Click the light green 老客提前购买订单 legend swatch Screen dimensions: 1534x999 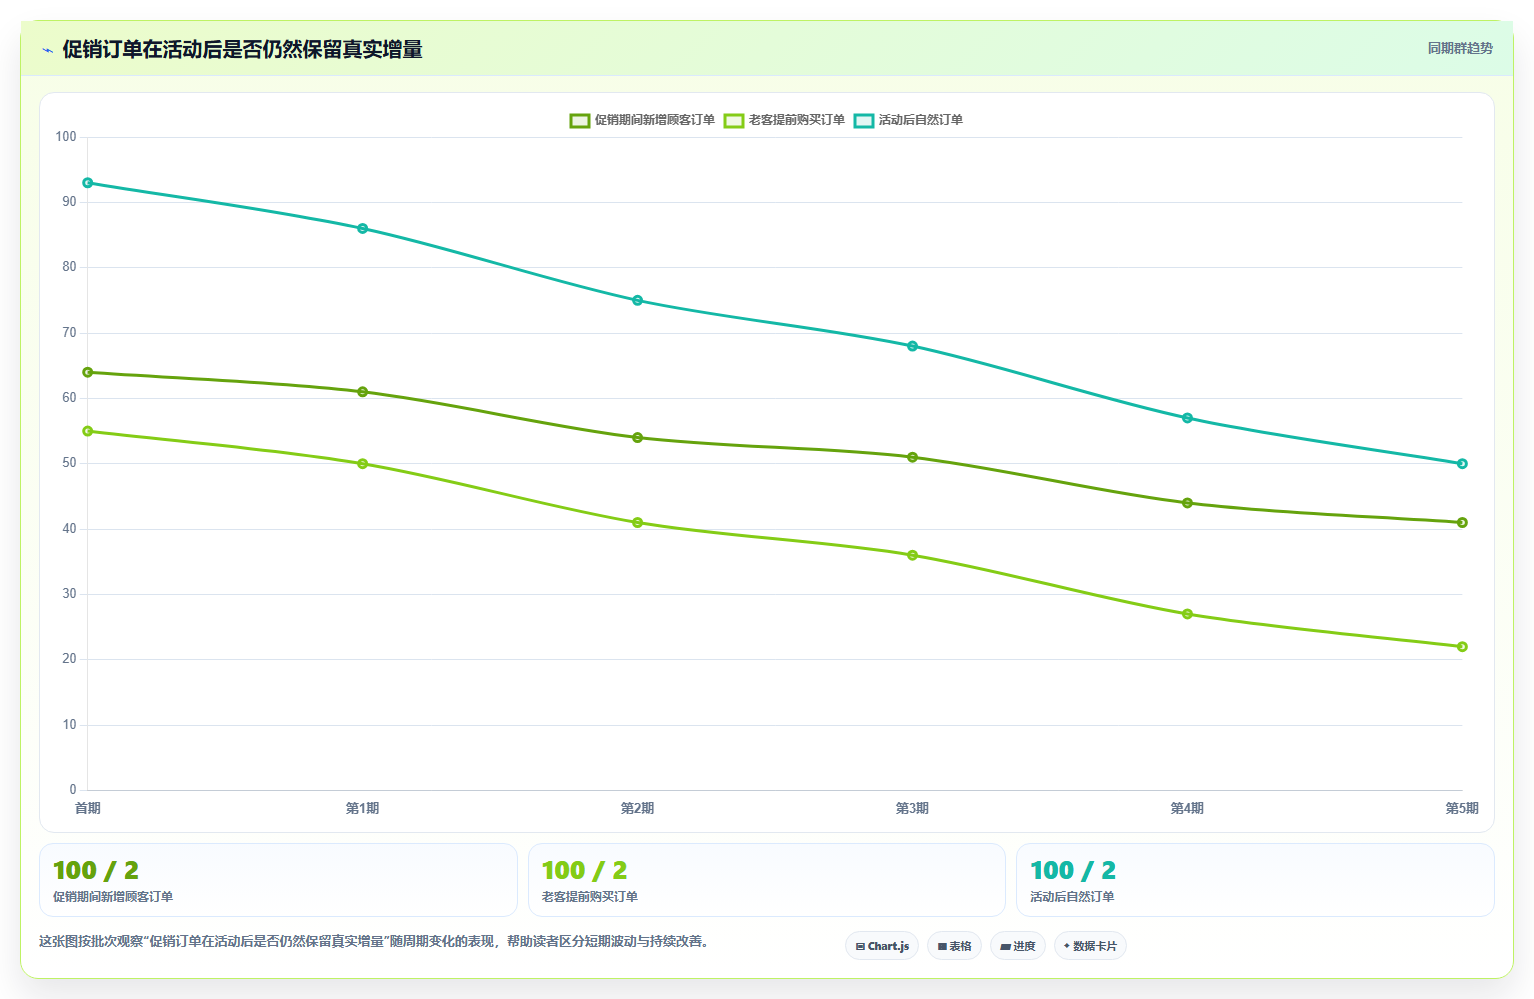point(734,121)
